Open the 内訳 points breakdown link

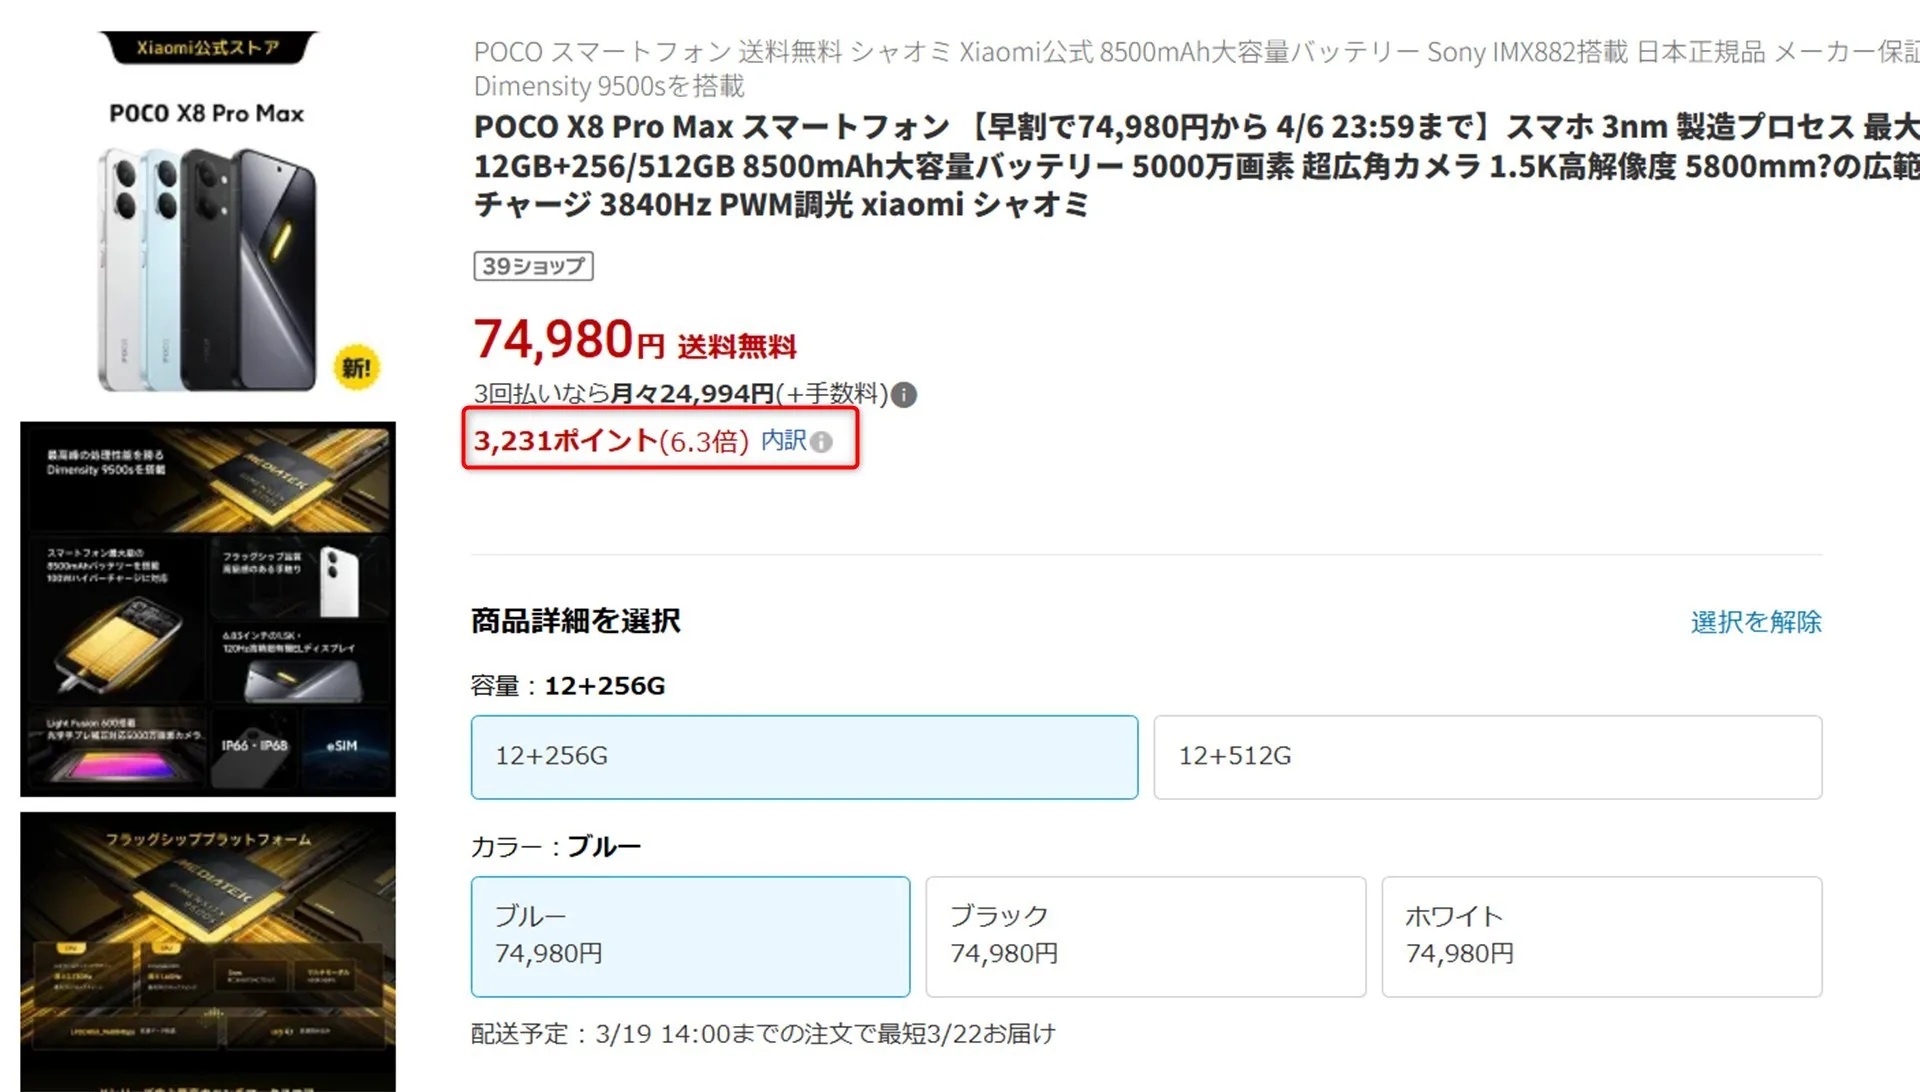(x=783, y=441)
